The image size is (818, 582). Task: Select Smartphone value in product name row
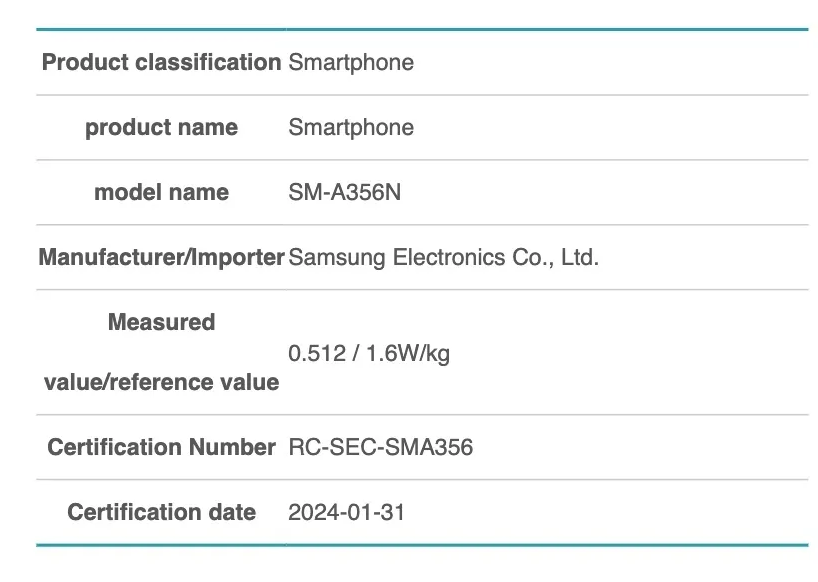tap(351, 128)
